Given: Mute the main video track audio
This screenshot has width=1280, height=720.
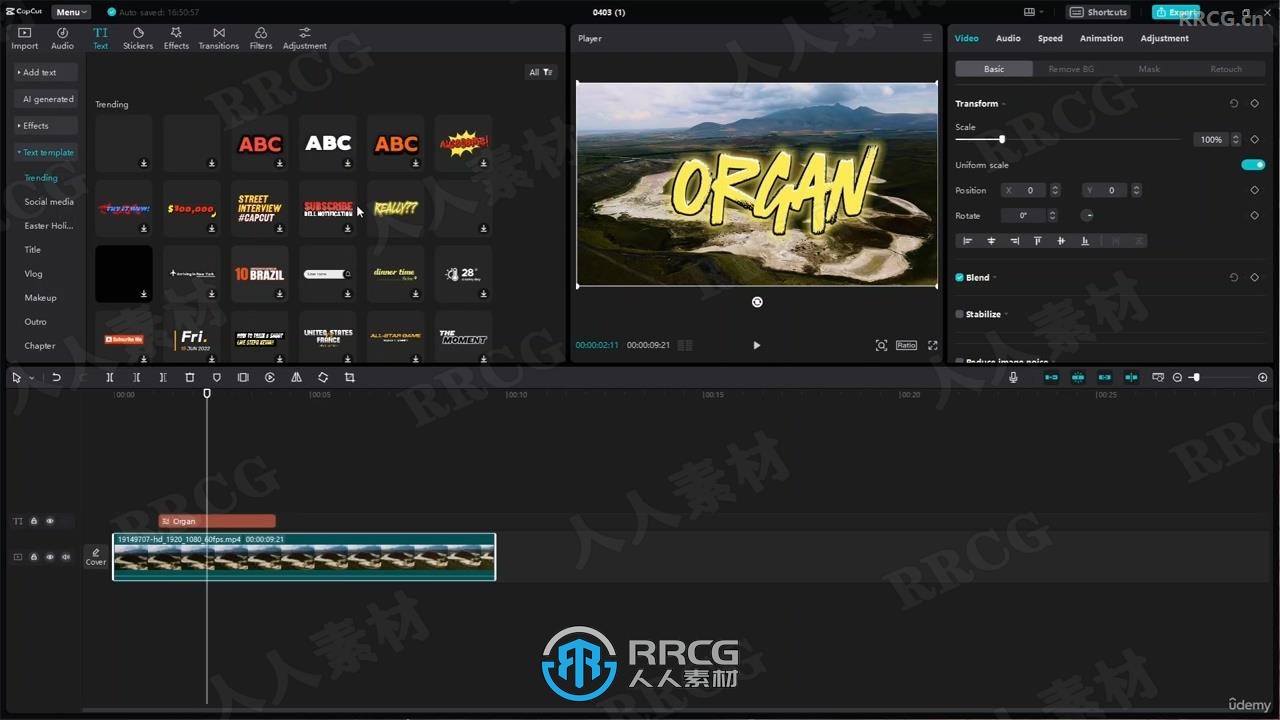Looking at the screenshot, I should tap(66, 557).
